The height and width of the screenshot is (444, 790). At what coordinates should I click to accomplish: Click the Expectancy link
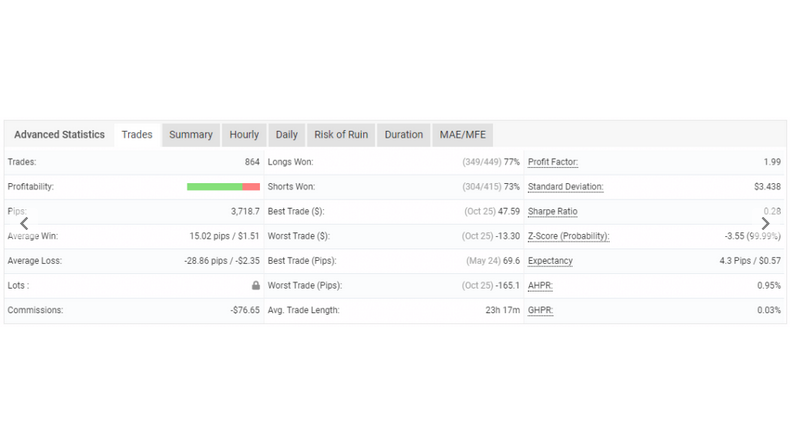point(550,261)
